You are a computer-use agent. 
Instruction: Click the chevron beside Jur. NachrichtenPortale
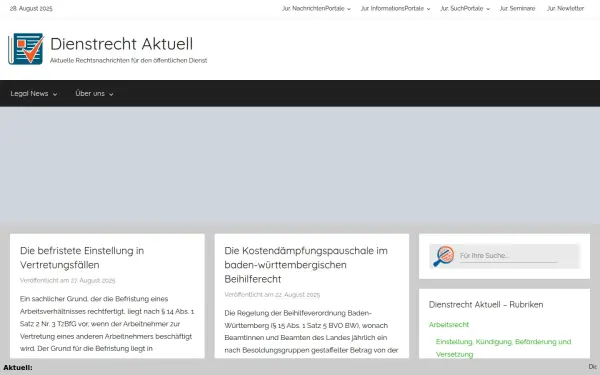[x=349, y=9]
